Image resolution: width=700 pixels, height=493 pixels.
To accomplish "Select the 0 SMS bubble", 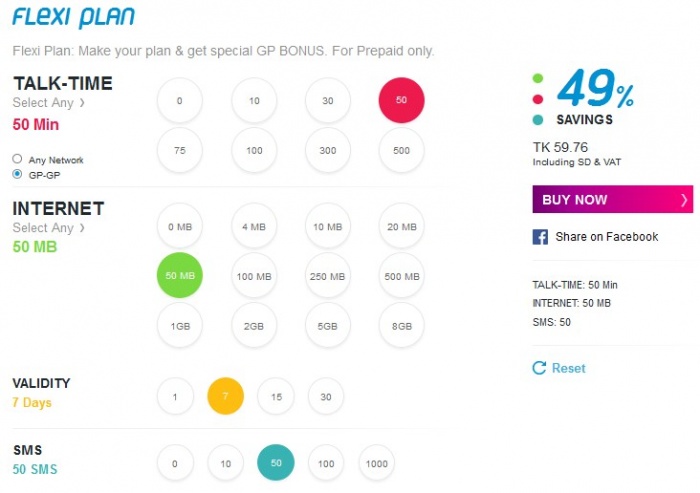I will click(x=175, y=463).
